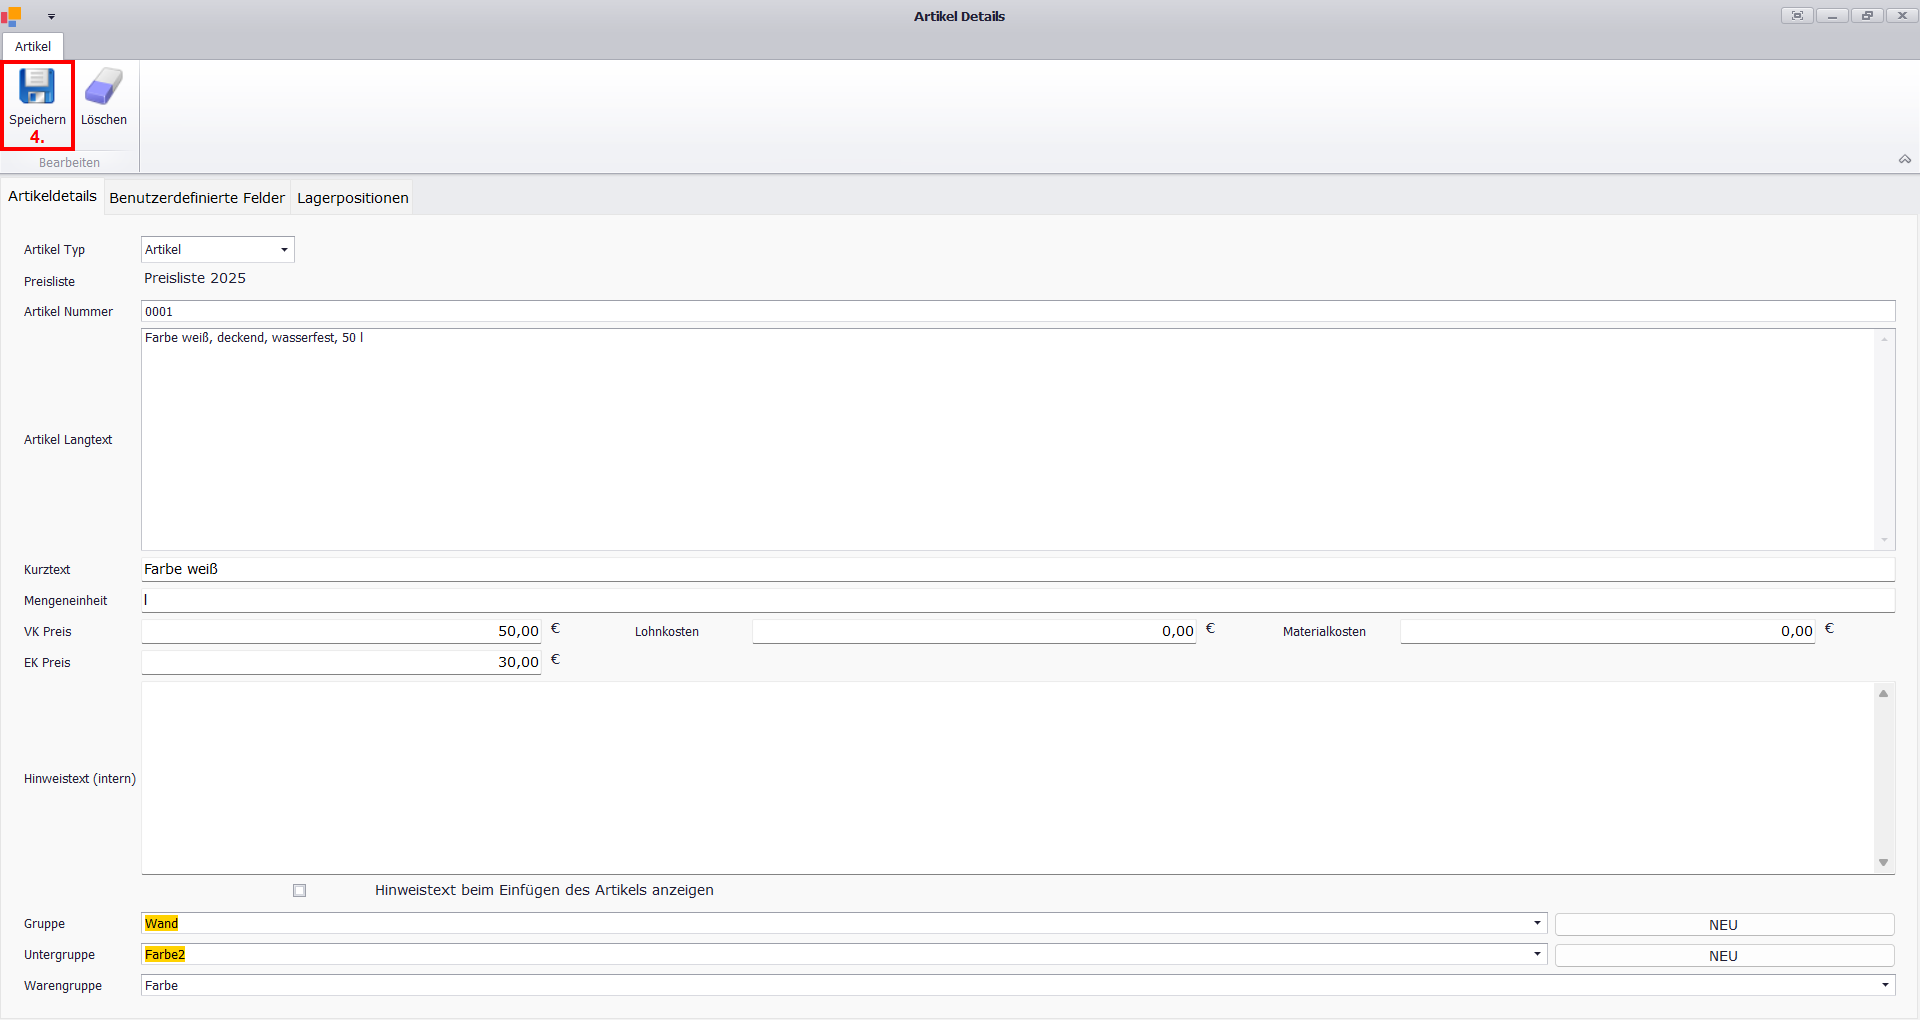Select the Artikel ribbon tab

point(33,47)
